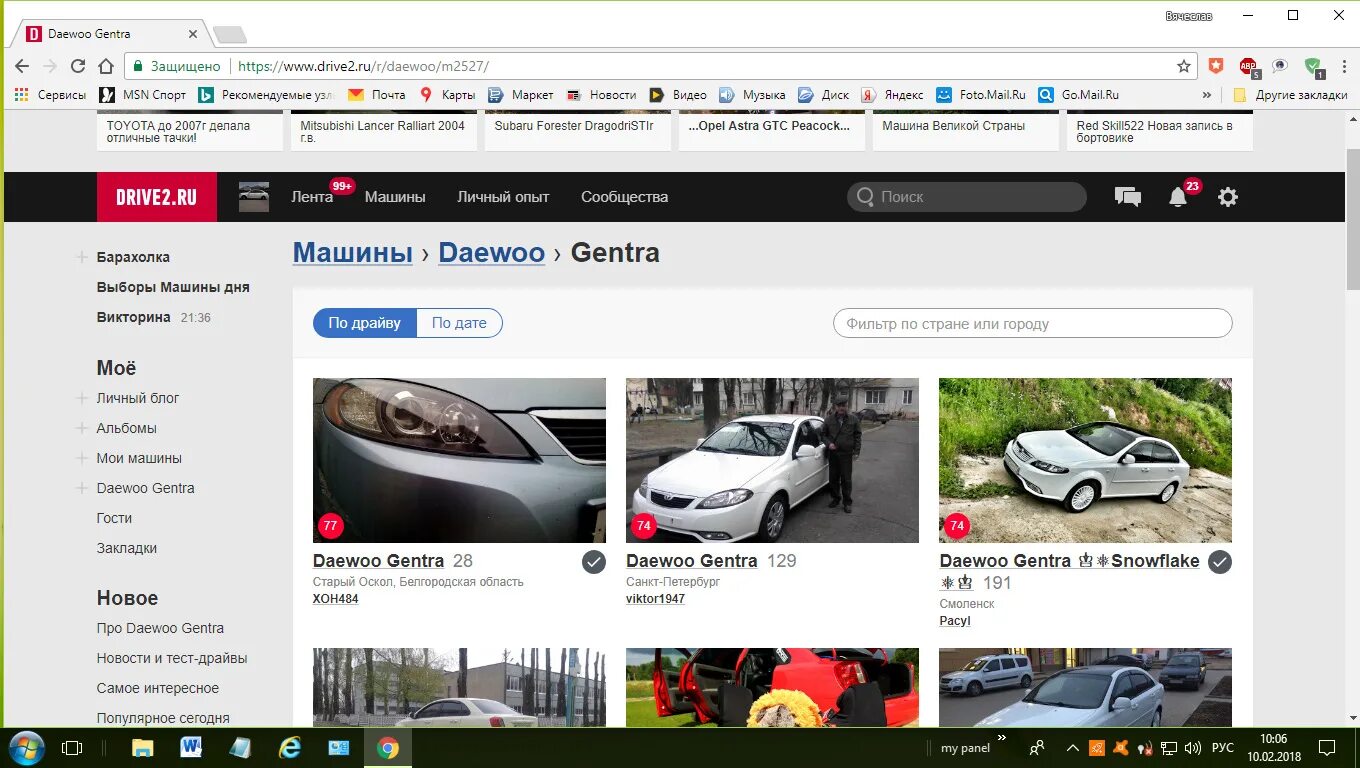The width and height of the screenshot is (1360, 768).
Task: Click verified checkmark on Snowflake car
Action: point(1220,562)
